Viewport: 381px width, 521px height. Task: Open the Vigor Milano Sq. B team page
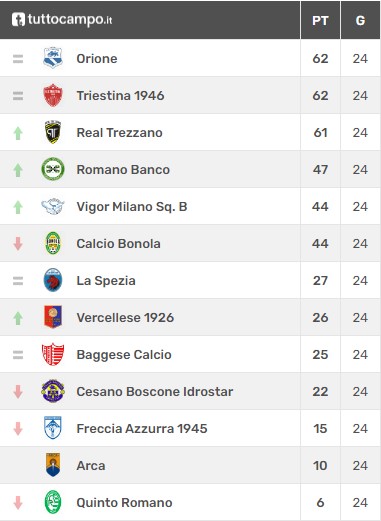click(x=132, y=207)
